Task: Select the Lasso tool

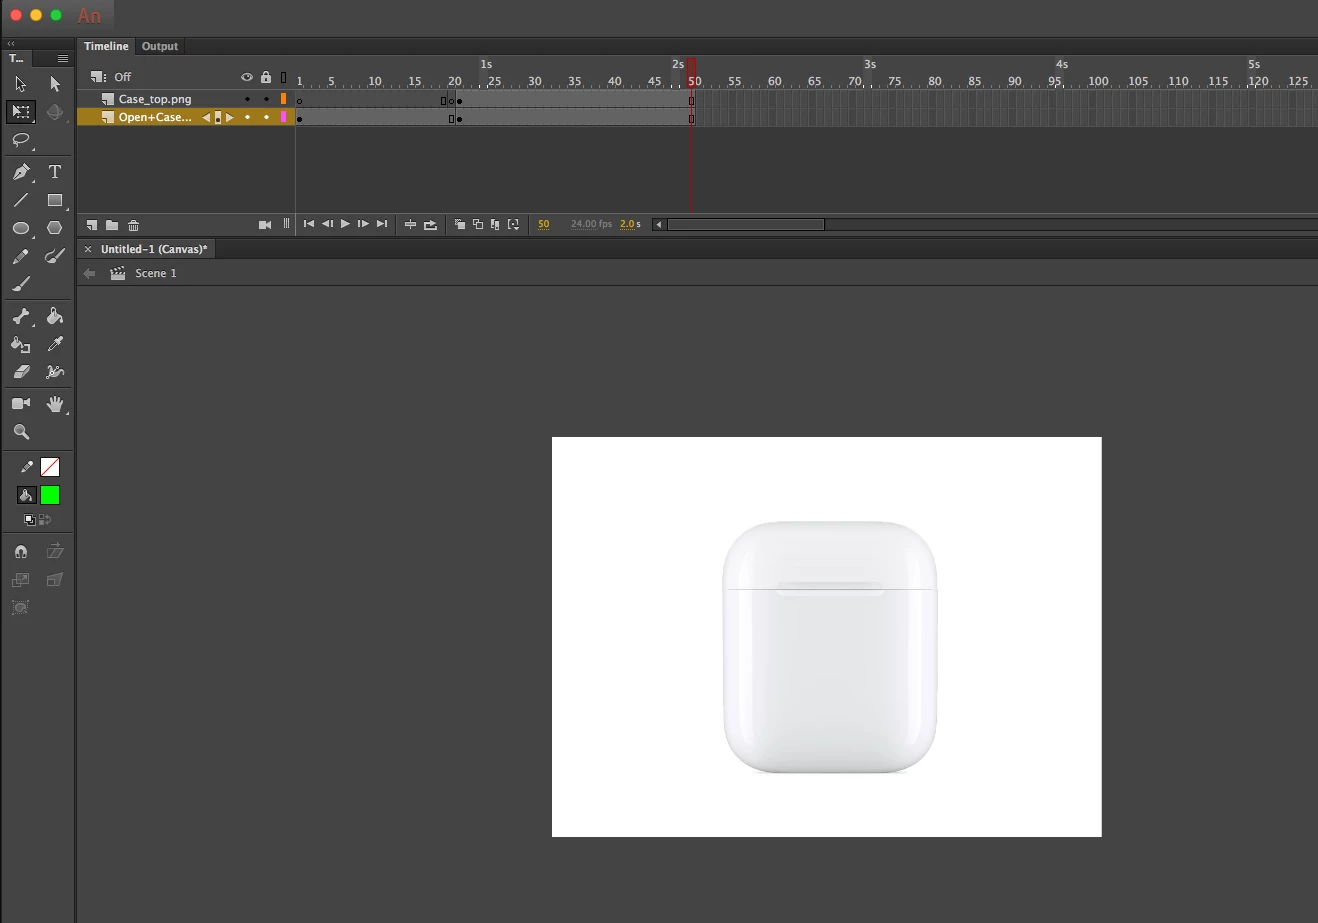Action: pyautogui.click(x=21, y=140)
